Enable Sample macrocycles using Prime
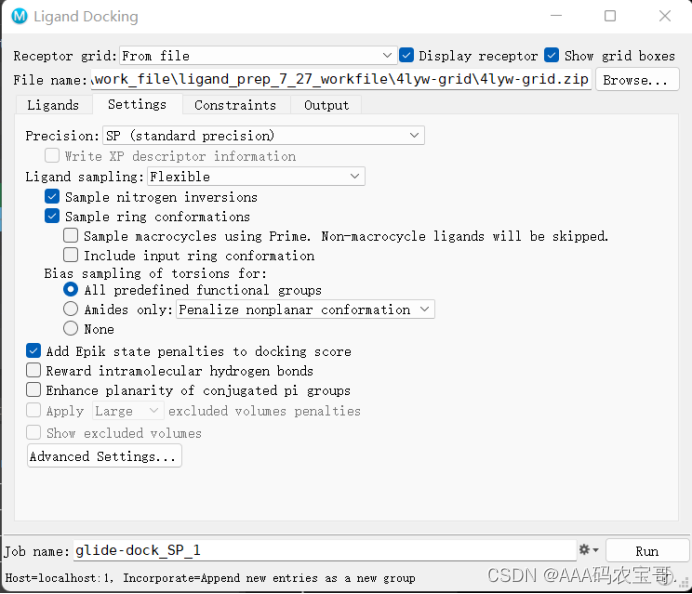The image size is (692, 594). pyautogui.click(x=71, y=235)
